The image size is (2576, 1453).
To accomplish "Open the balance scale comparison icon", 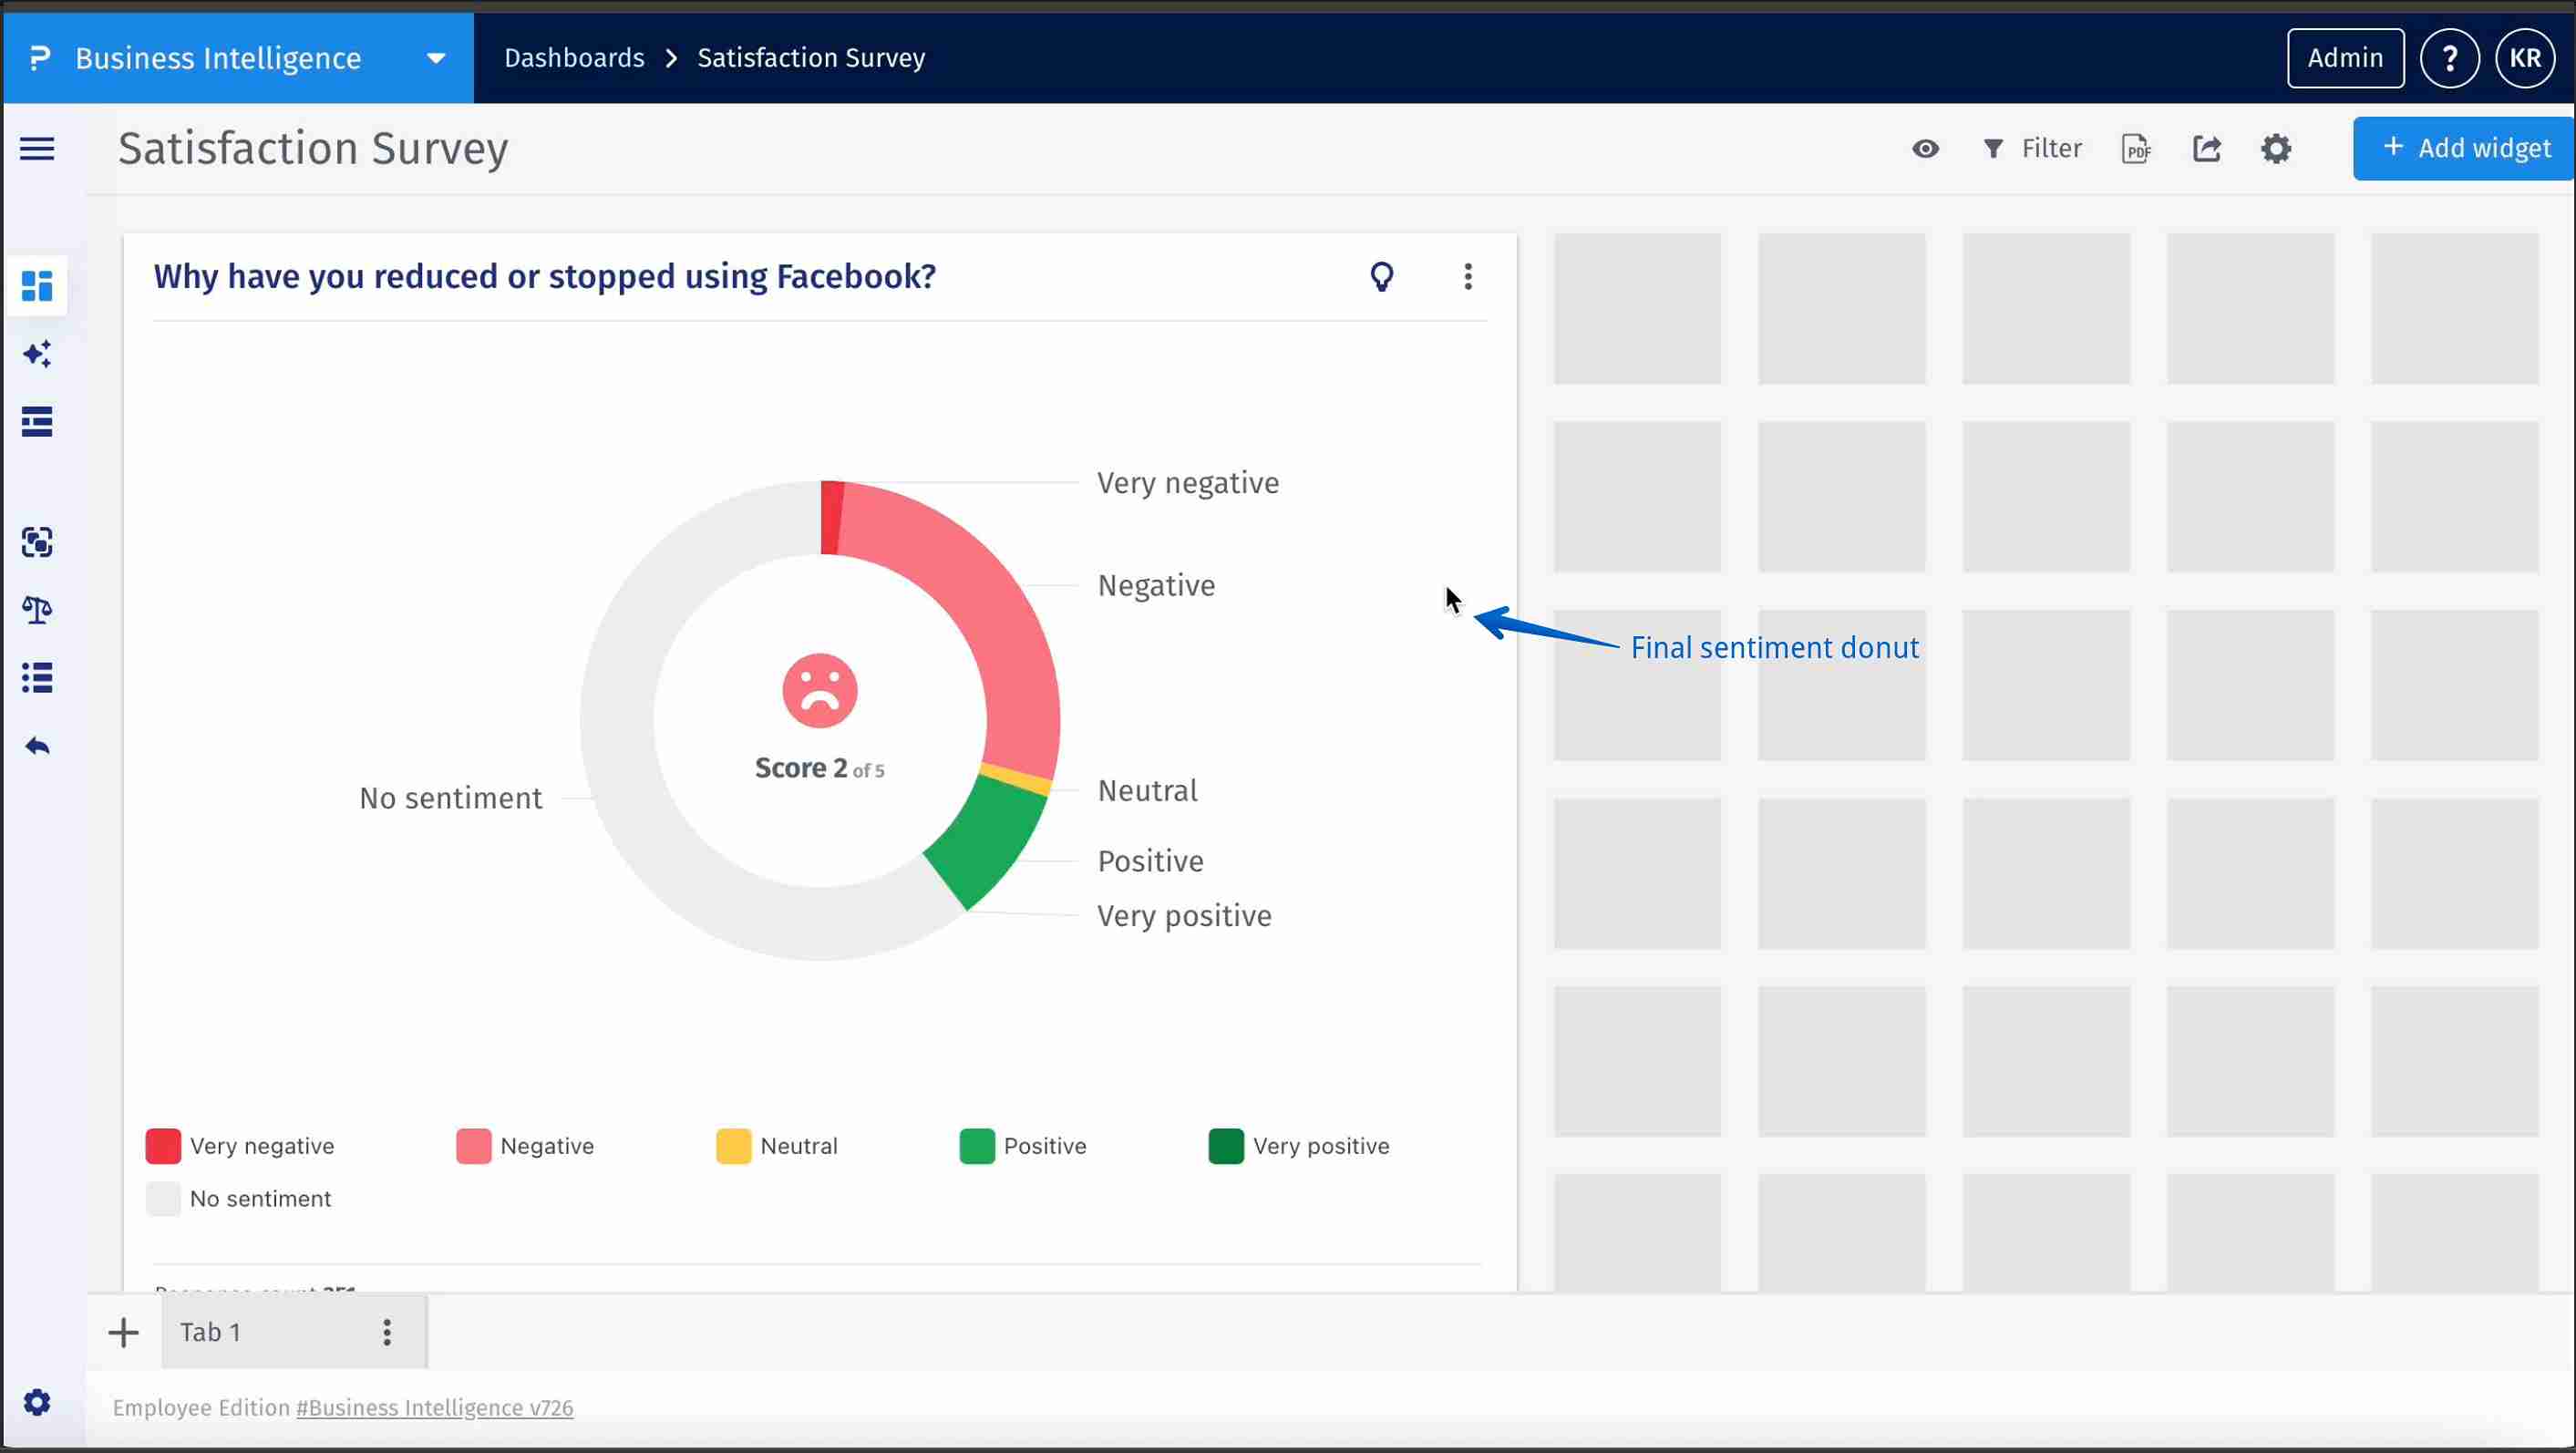I will point(37,609).
